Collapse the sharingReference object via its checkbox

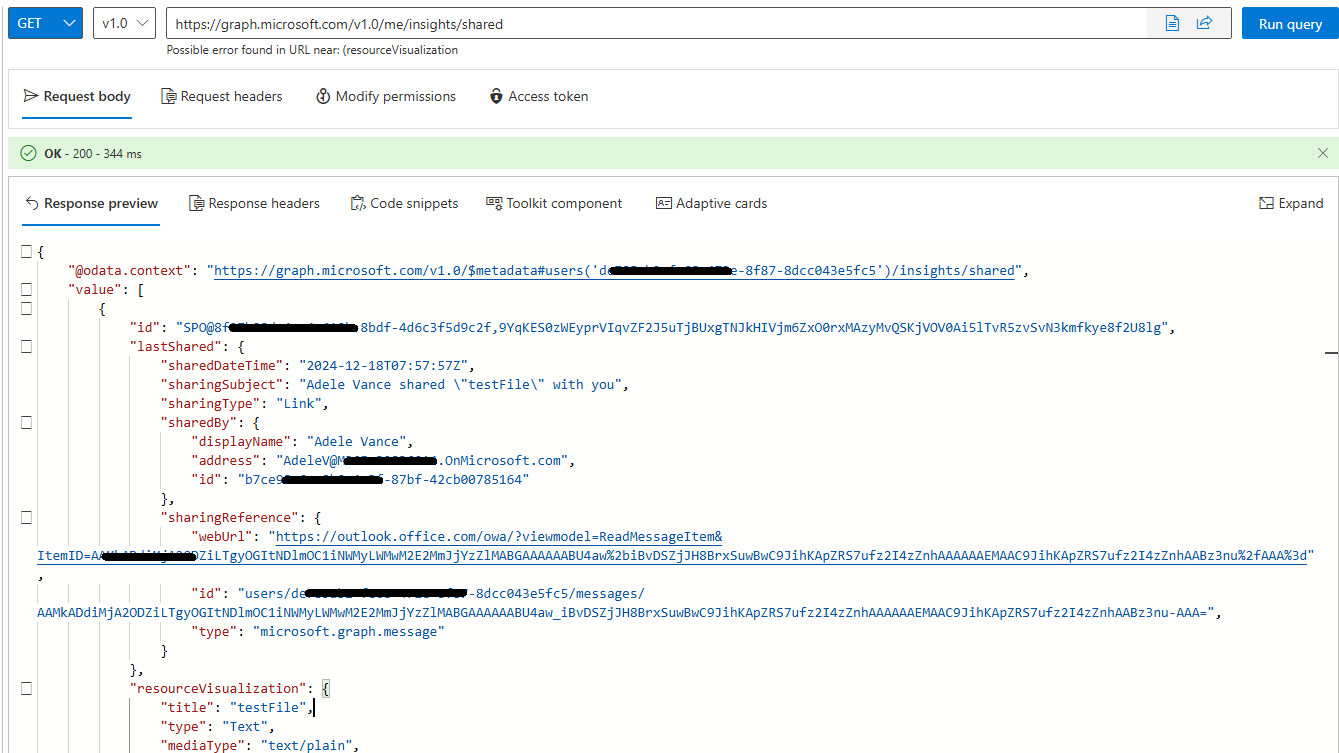pyautogui.click(x=26, y=517)
